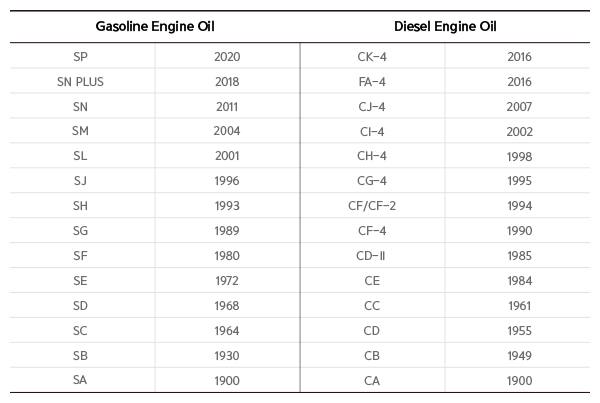The width and height of the screenshot is (600, 403).
Task: Select the CJ-4 diesel cell
Action: click(x=372, y=106)
